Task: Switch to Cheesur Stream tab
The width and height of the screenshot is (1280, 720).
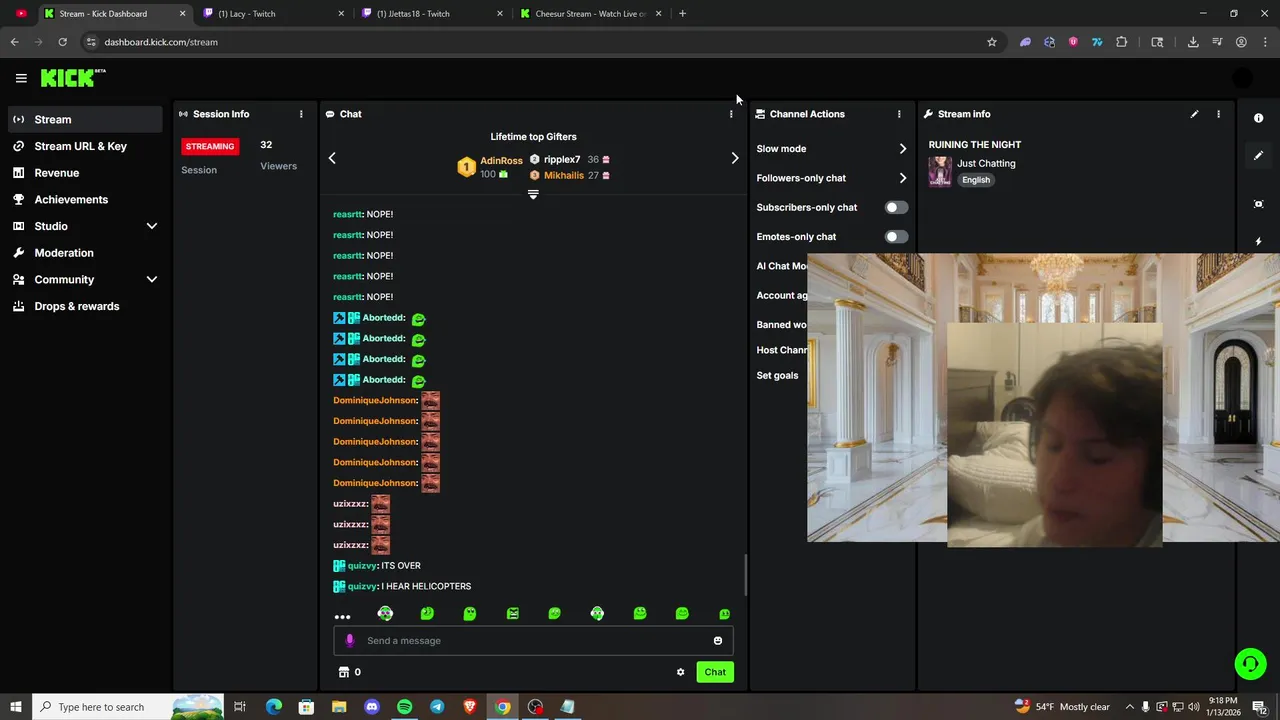Action: (x=591, y=14)
